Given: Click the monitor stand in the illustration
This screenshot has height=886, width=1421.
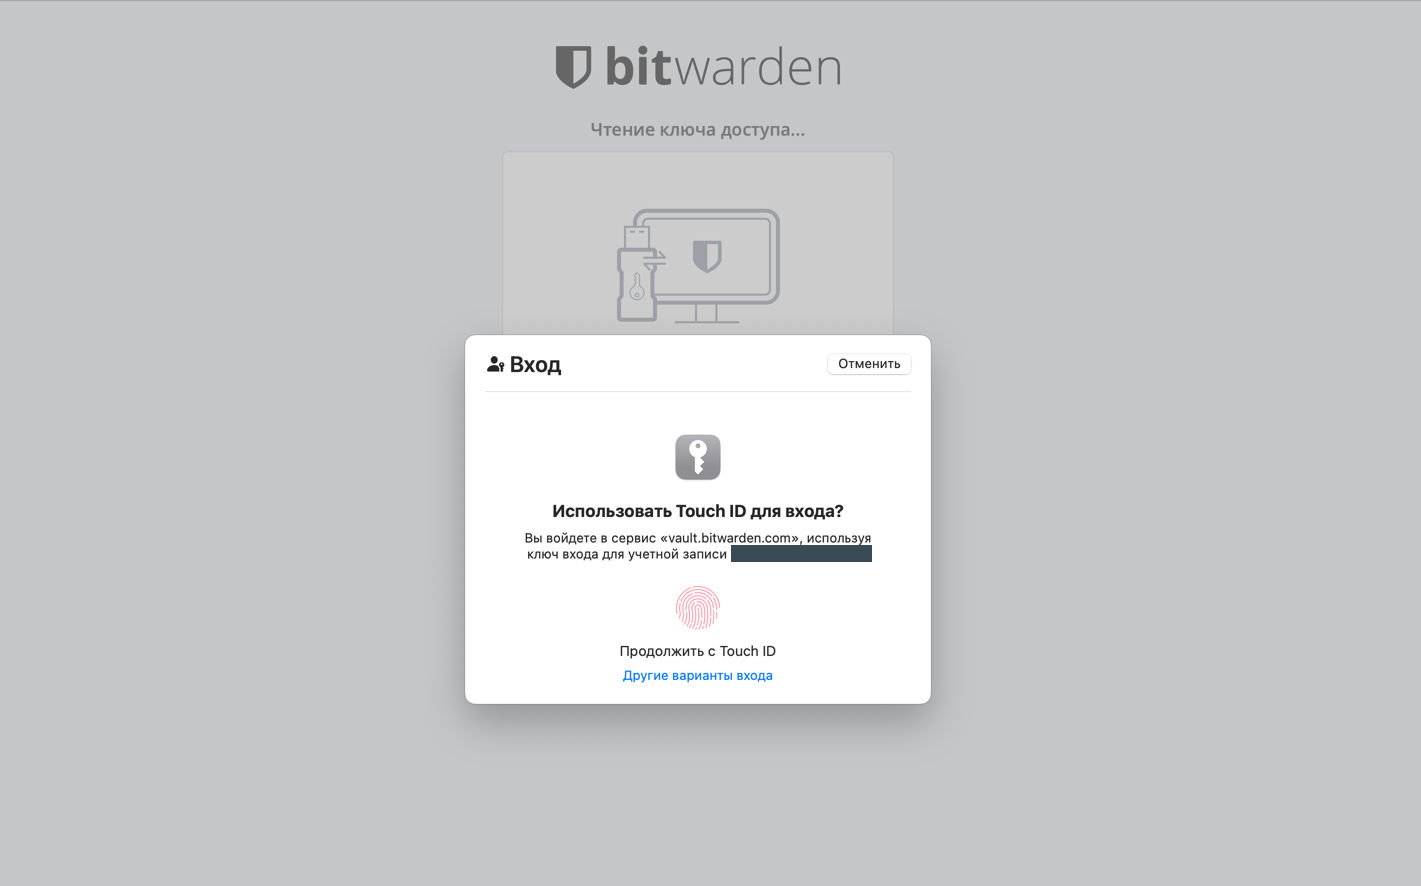Looking at the screenshot, I should click(706, 313).
